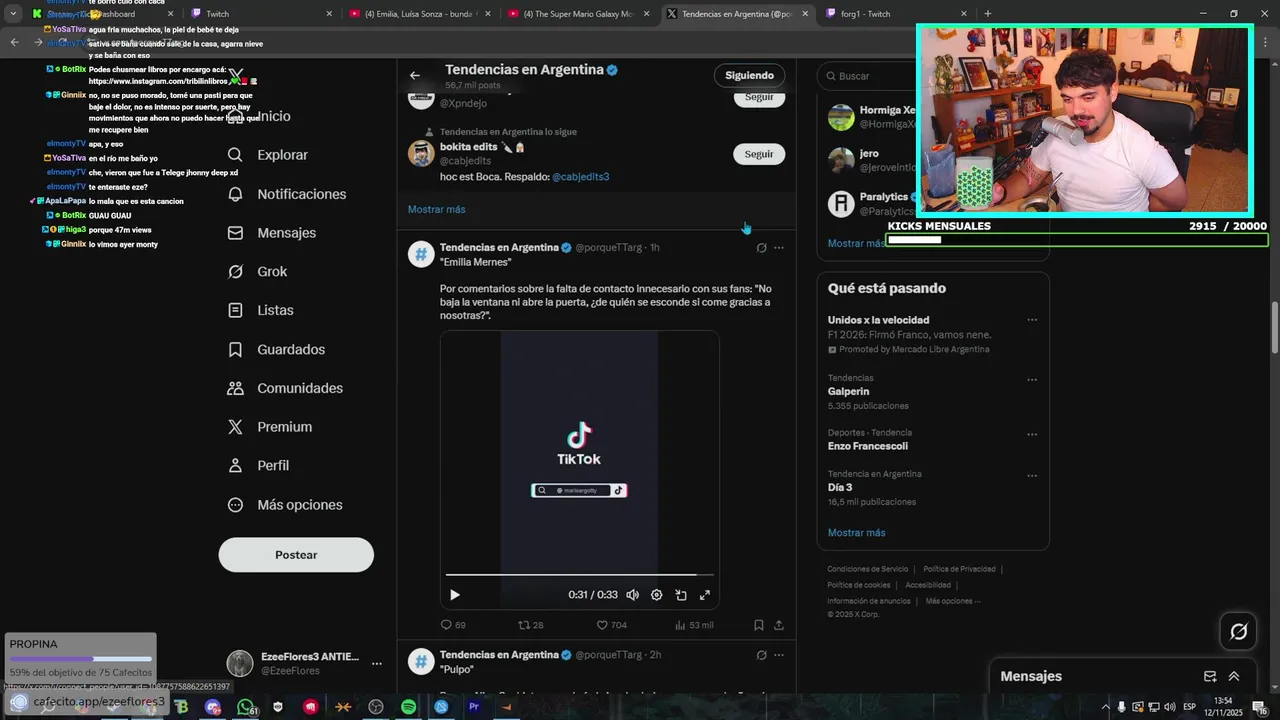This screenshot has height=720, width=1280.
Task: Open a new browser tab
Action: (987, 14)
